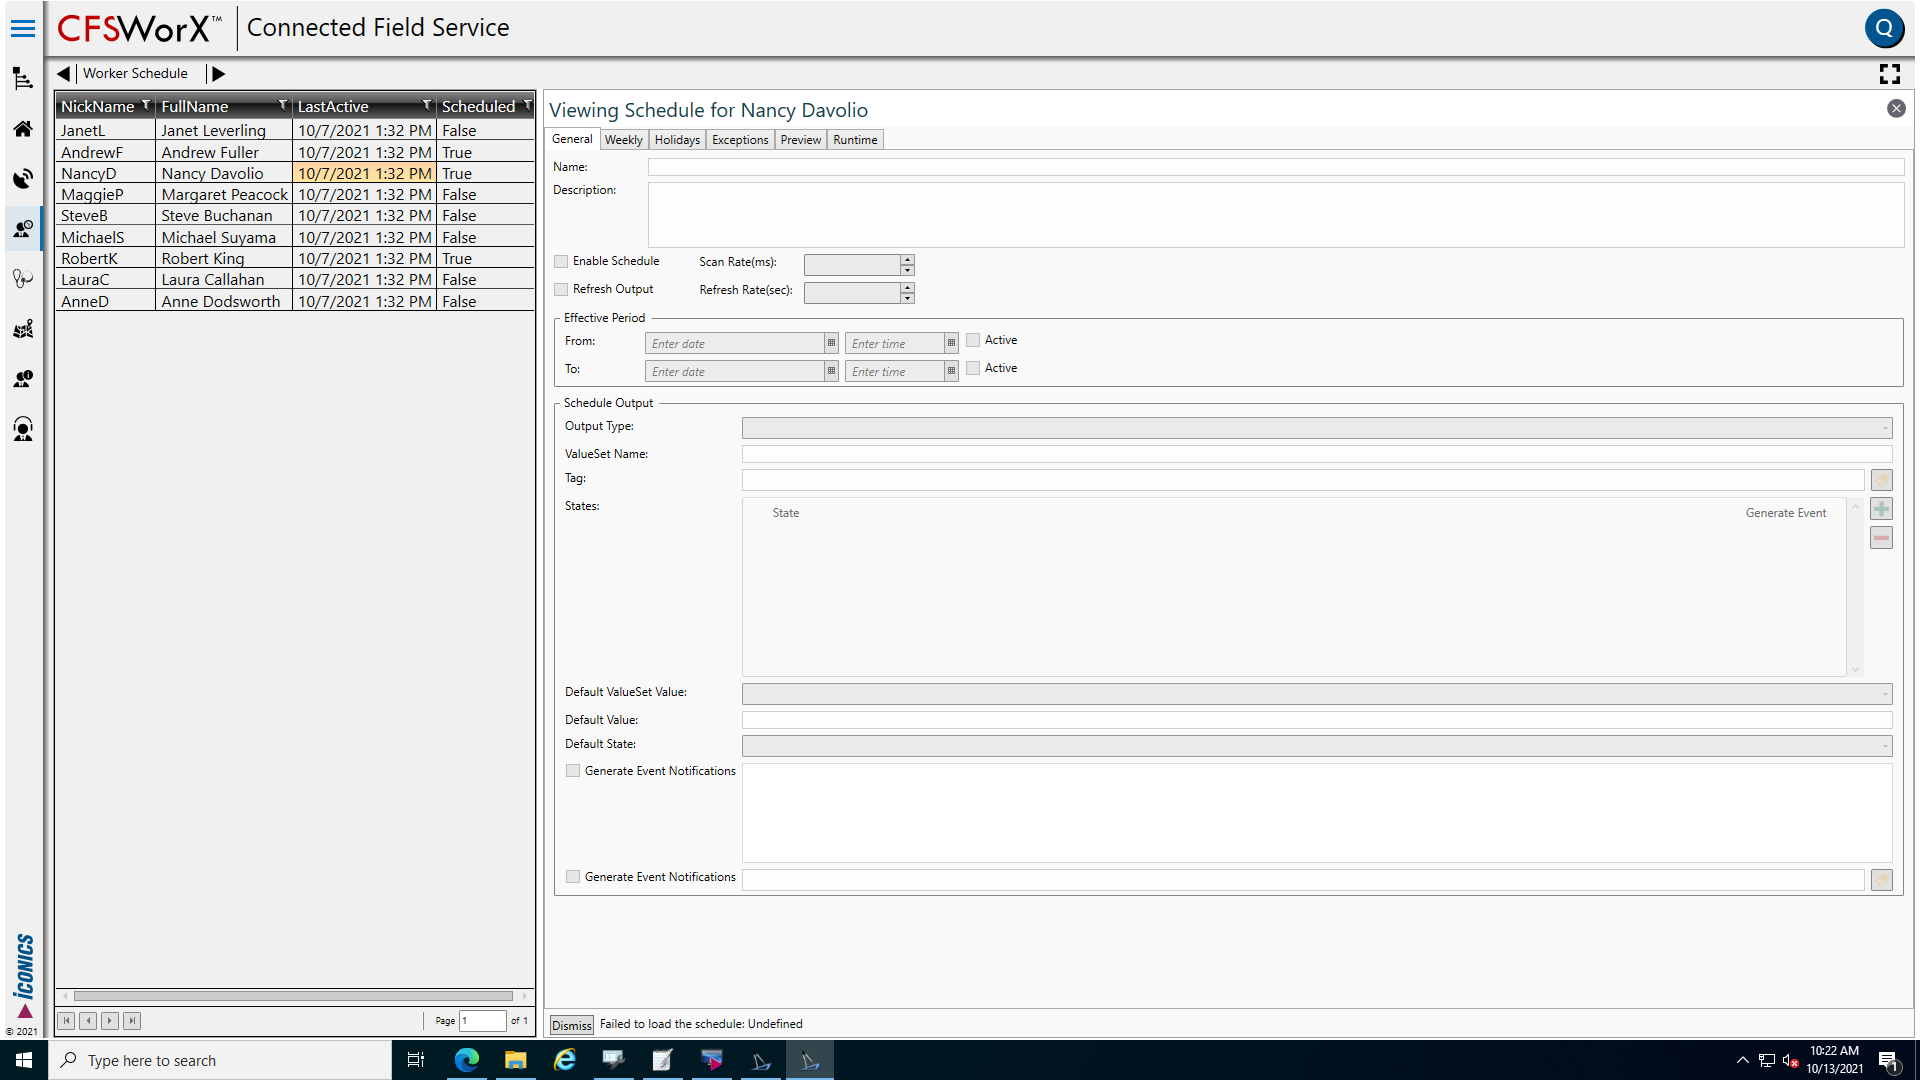This screenshot has height=1080, width=1920.
Task: Toggle the Refresh Output checkbox
Action: click(561, 289)
